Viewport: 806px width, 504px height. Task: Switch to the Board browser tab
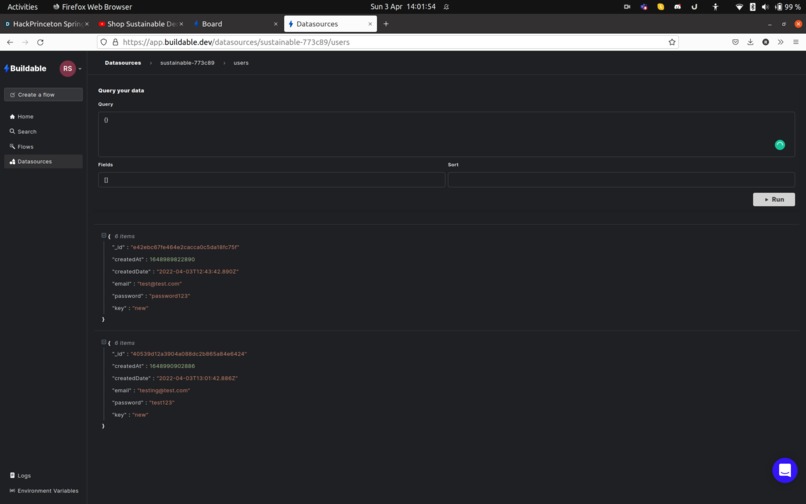pyautogui.click(x=236, y=24)
